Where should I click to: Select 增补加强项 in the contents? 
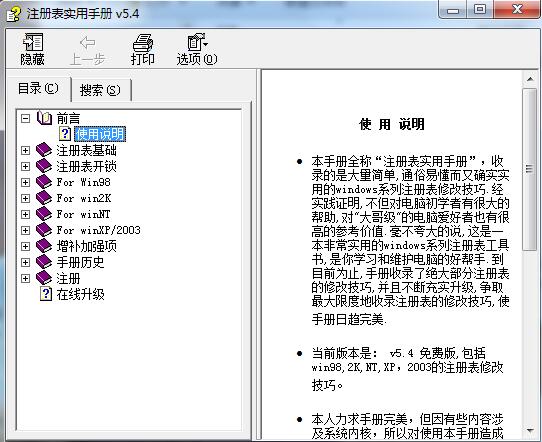pyautogui.click(x=86, y=246)
